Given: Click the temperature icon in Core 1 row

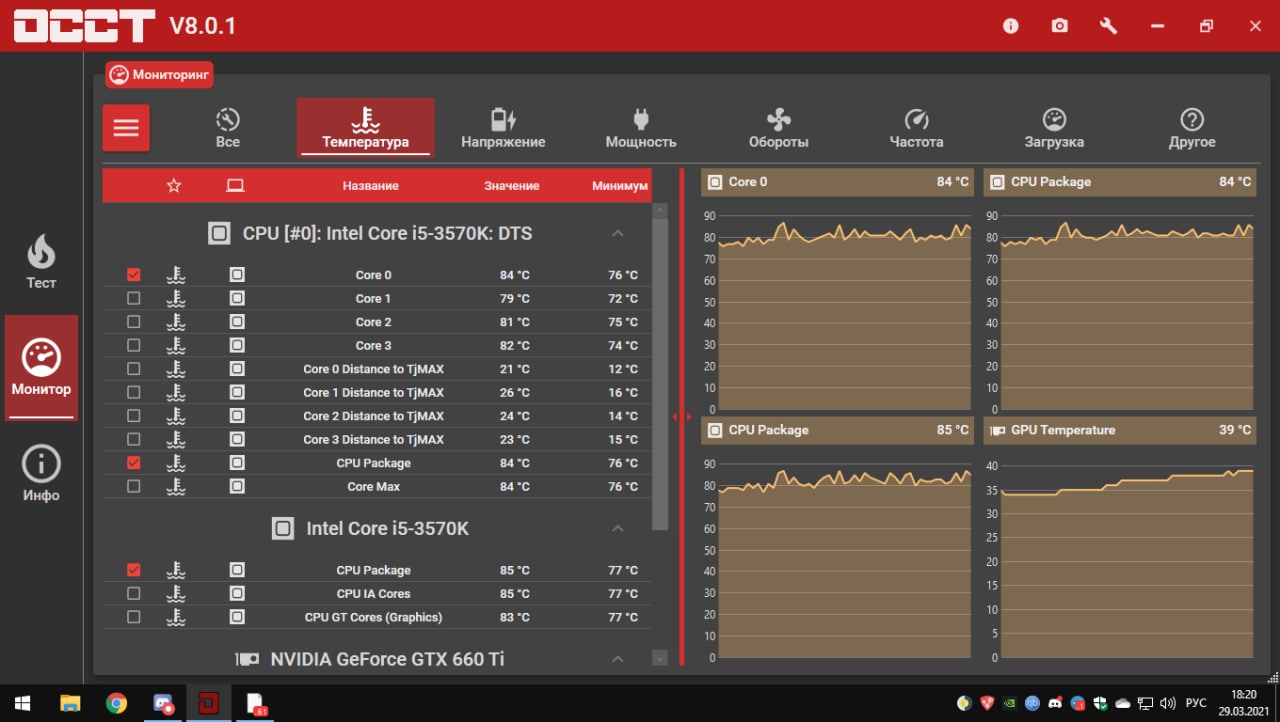Looking at the screenshot, I should pos(176,298).
